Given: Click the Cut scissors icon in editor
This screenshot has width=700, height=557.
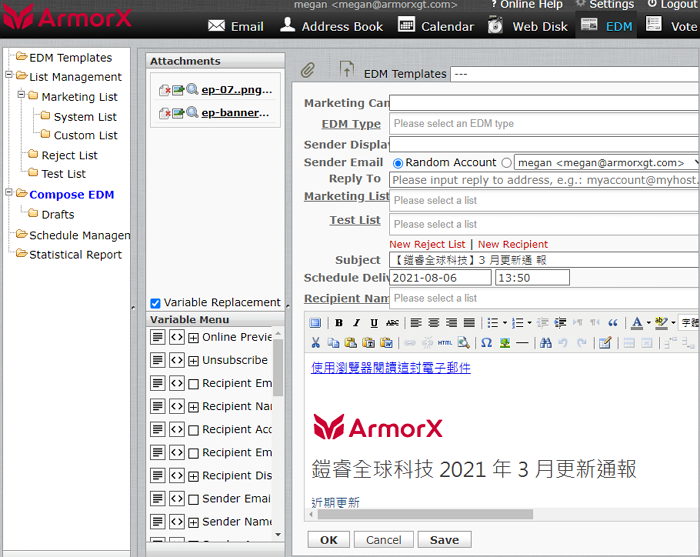Looking at the screenshot, I should coord(316,343).
